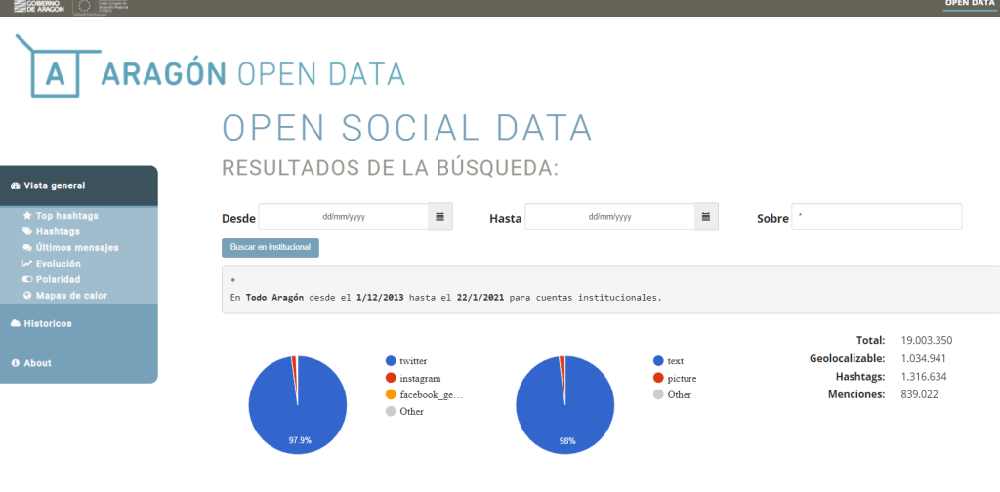Click the cloud icon beside Historicos
1000x492 pixels.
(16, 324)
